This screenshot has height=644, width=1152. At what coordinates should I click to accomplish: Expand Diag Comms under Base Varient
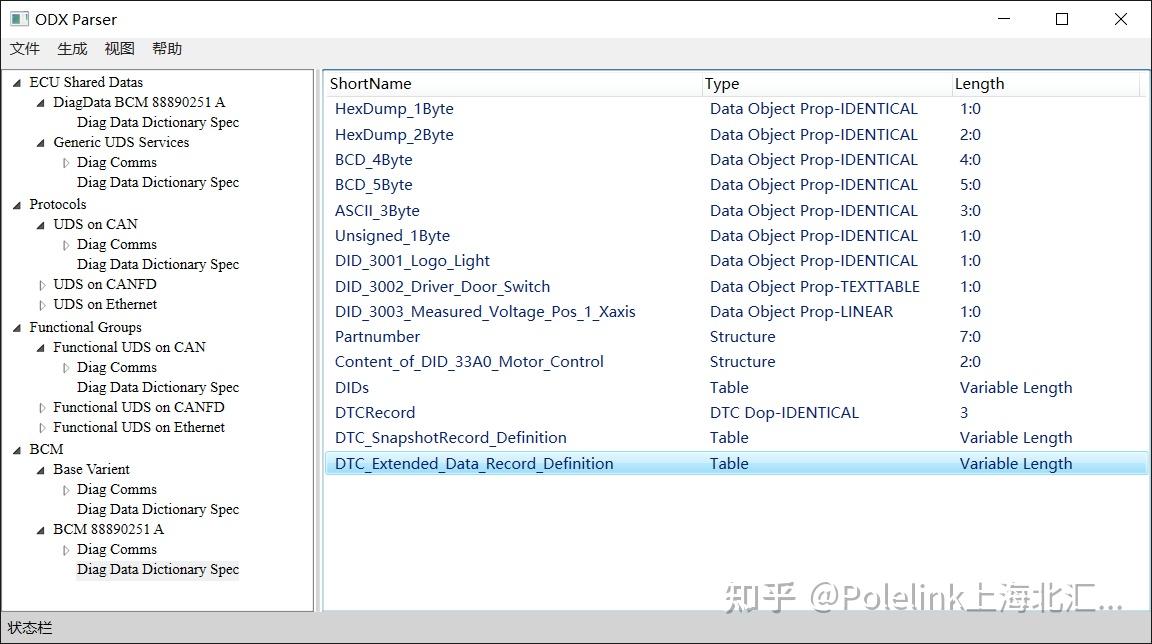pos(65,489)
